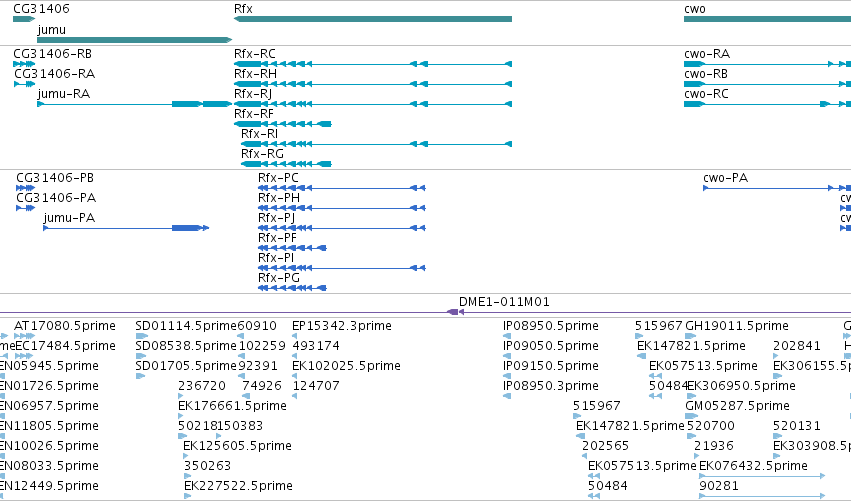Open EST EP15342.3prime
Screen dimensions: 851x501
[342, 326]
